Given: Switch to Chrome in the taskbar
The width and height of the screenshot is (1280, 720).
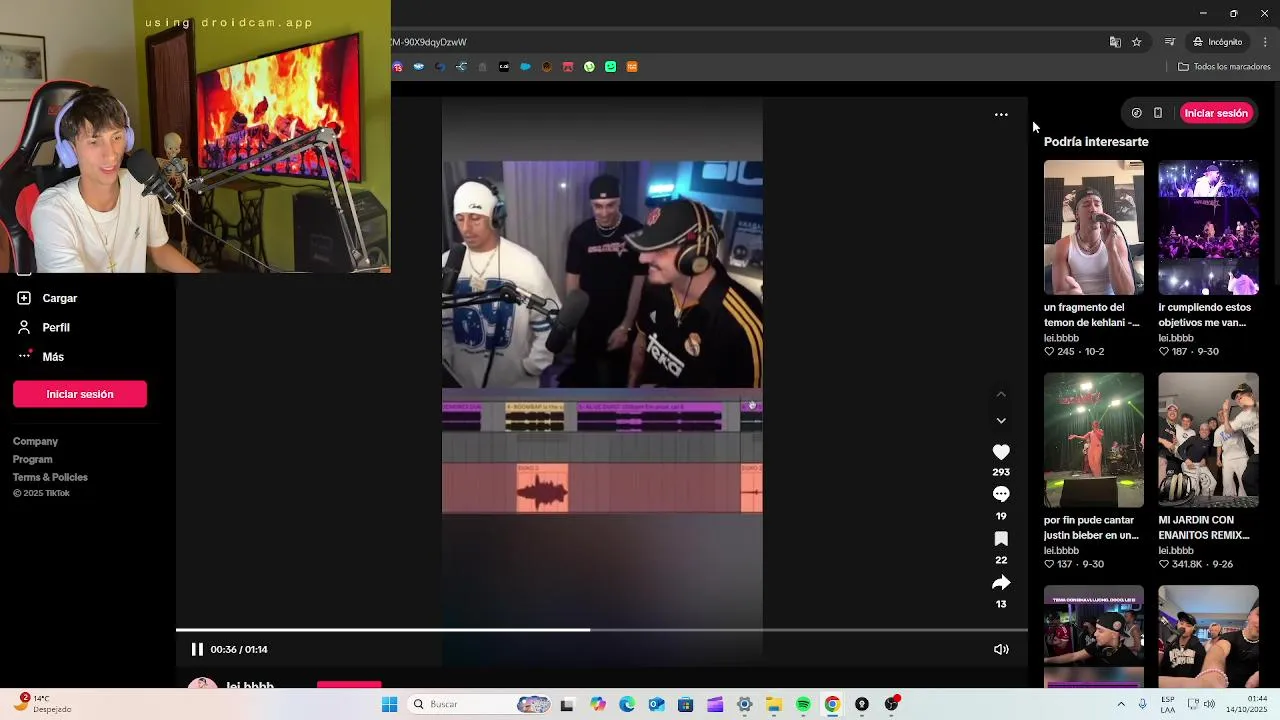Looking at the screenshot, I should point(832,704).
